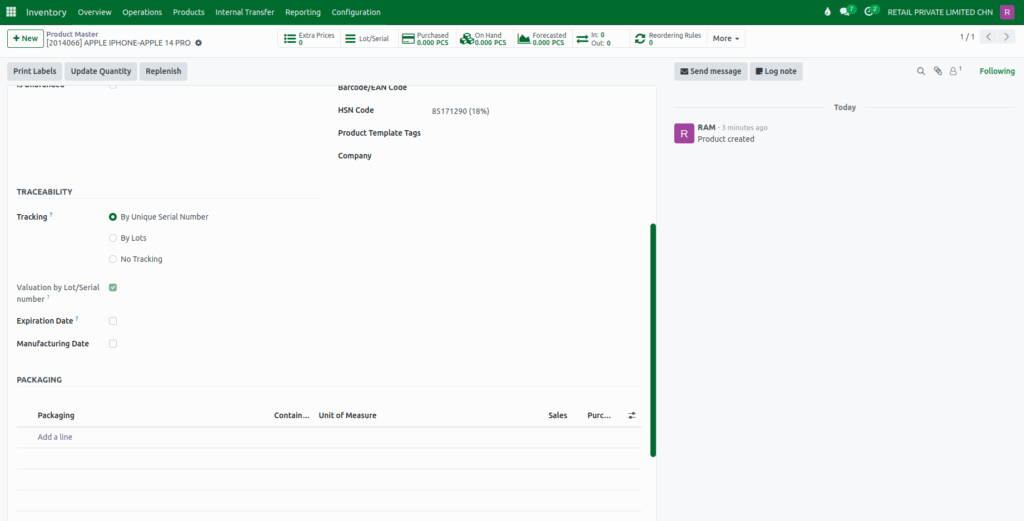
Task: Click Add a line in Packaging
Action: pyautogui.click(x=55, y=437)
